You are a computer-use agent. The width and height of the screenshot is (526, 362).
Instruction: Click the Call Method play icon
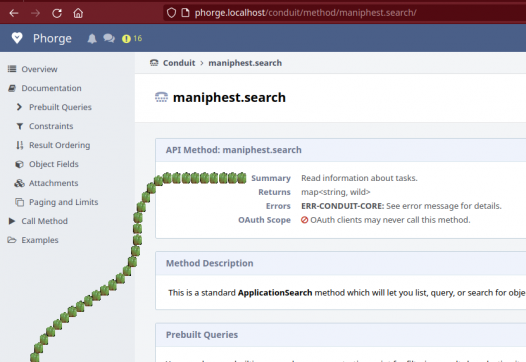point(12,221)
